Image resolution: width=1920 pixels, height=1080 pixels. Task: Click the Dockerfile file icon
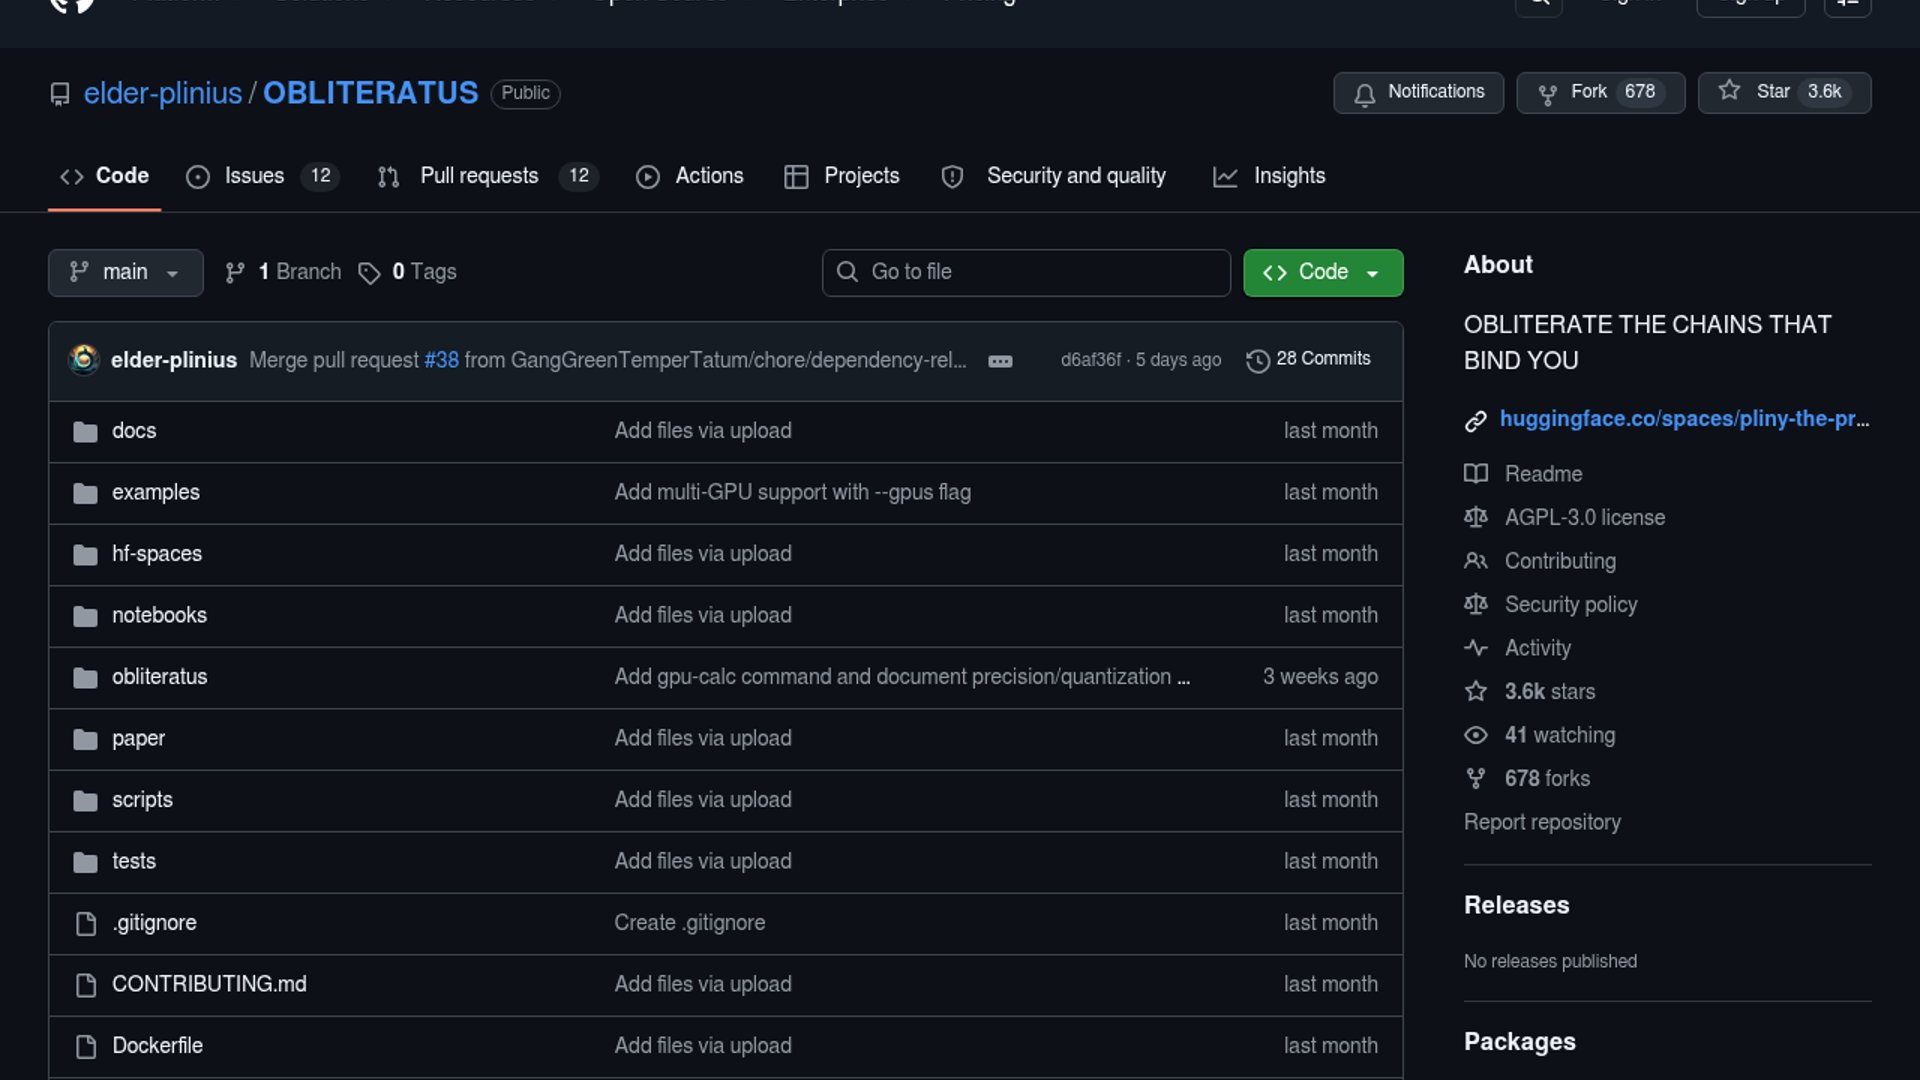pos(86,1046)
